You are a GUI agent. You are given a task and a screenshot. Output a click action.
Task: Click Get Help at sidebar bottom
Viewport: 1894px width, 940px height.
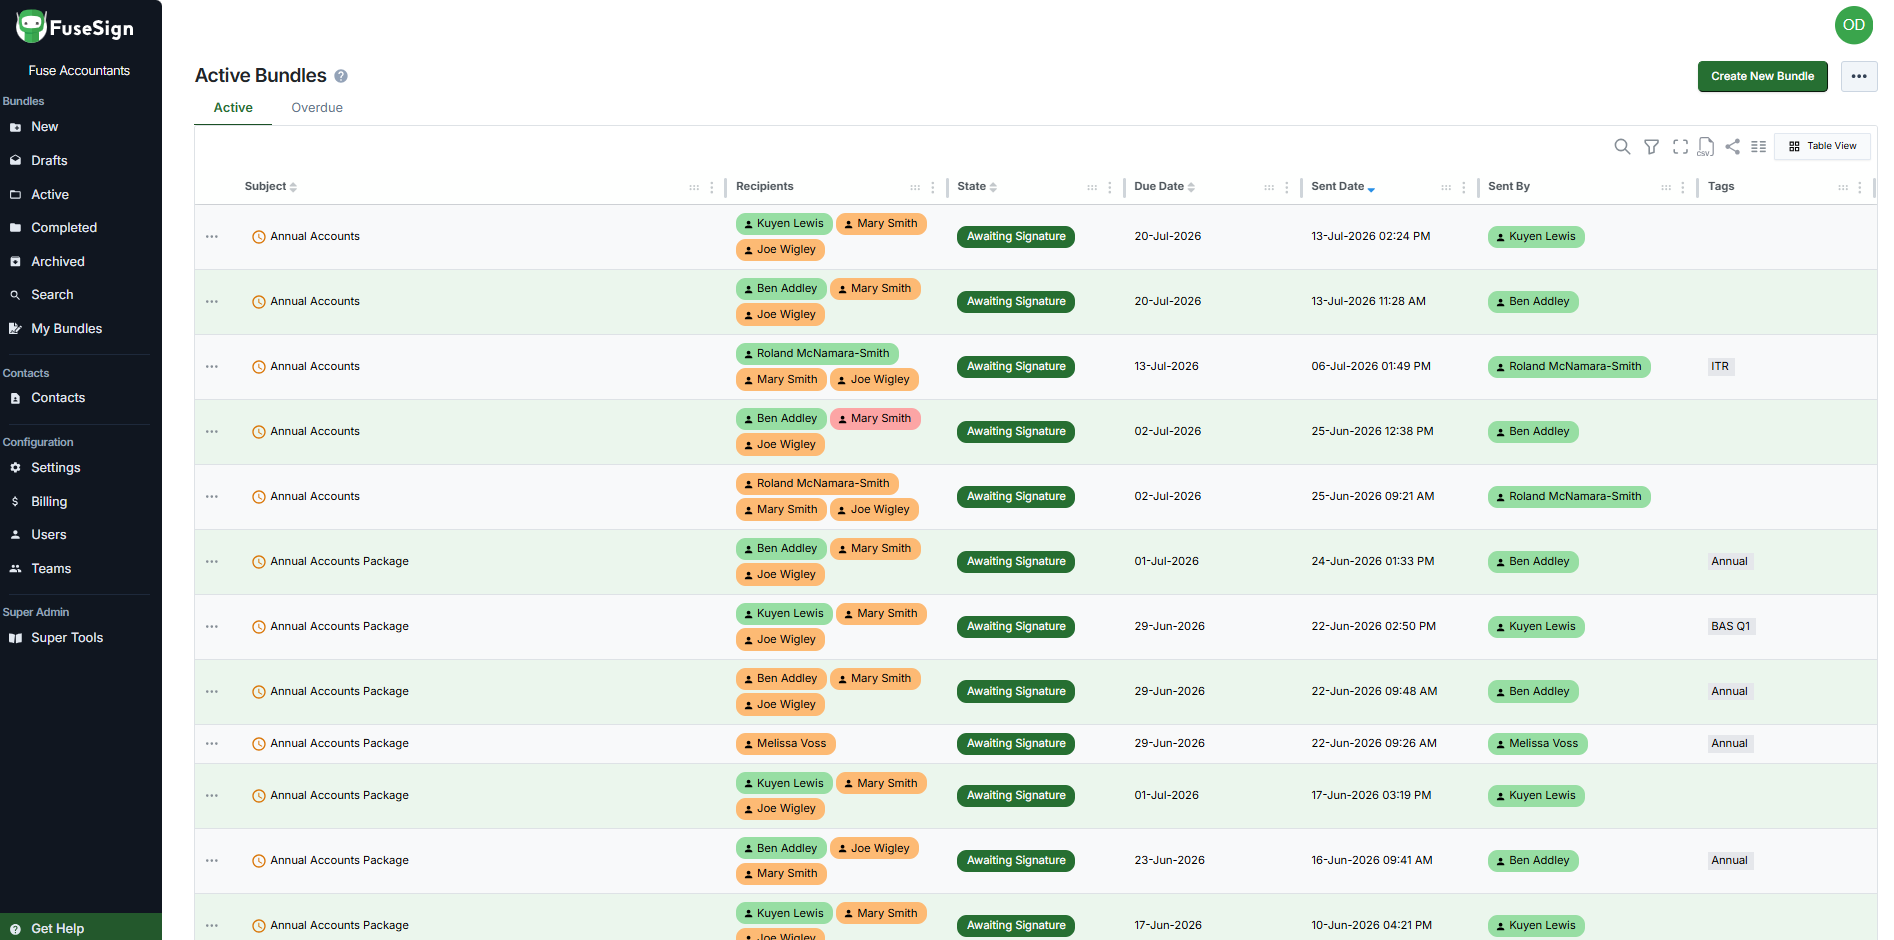pyautogui.click(x=80, y=927)
